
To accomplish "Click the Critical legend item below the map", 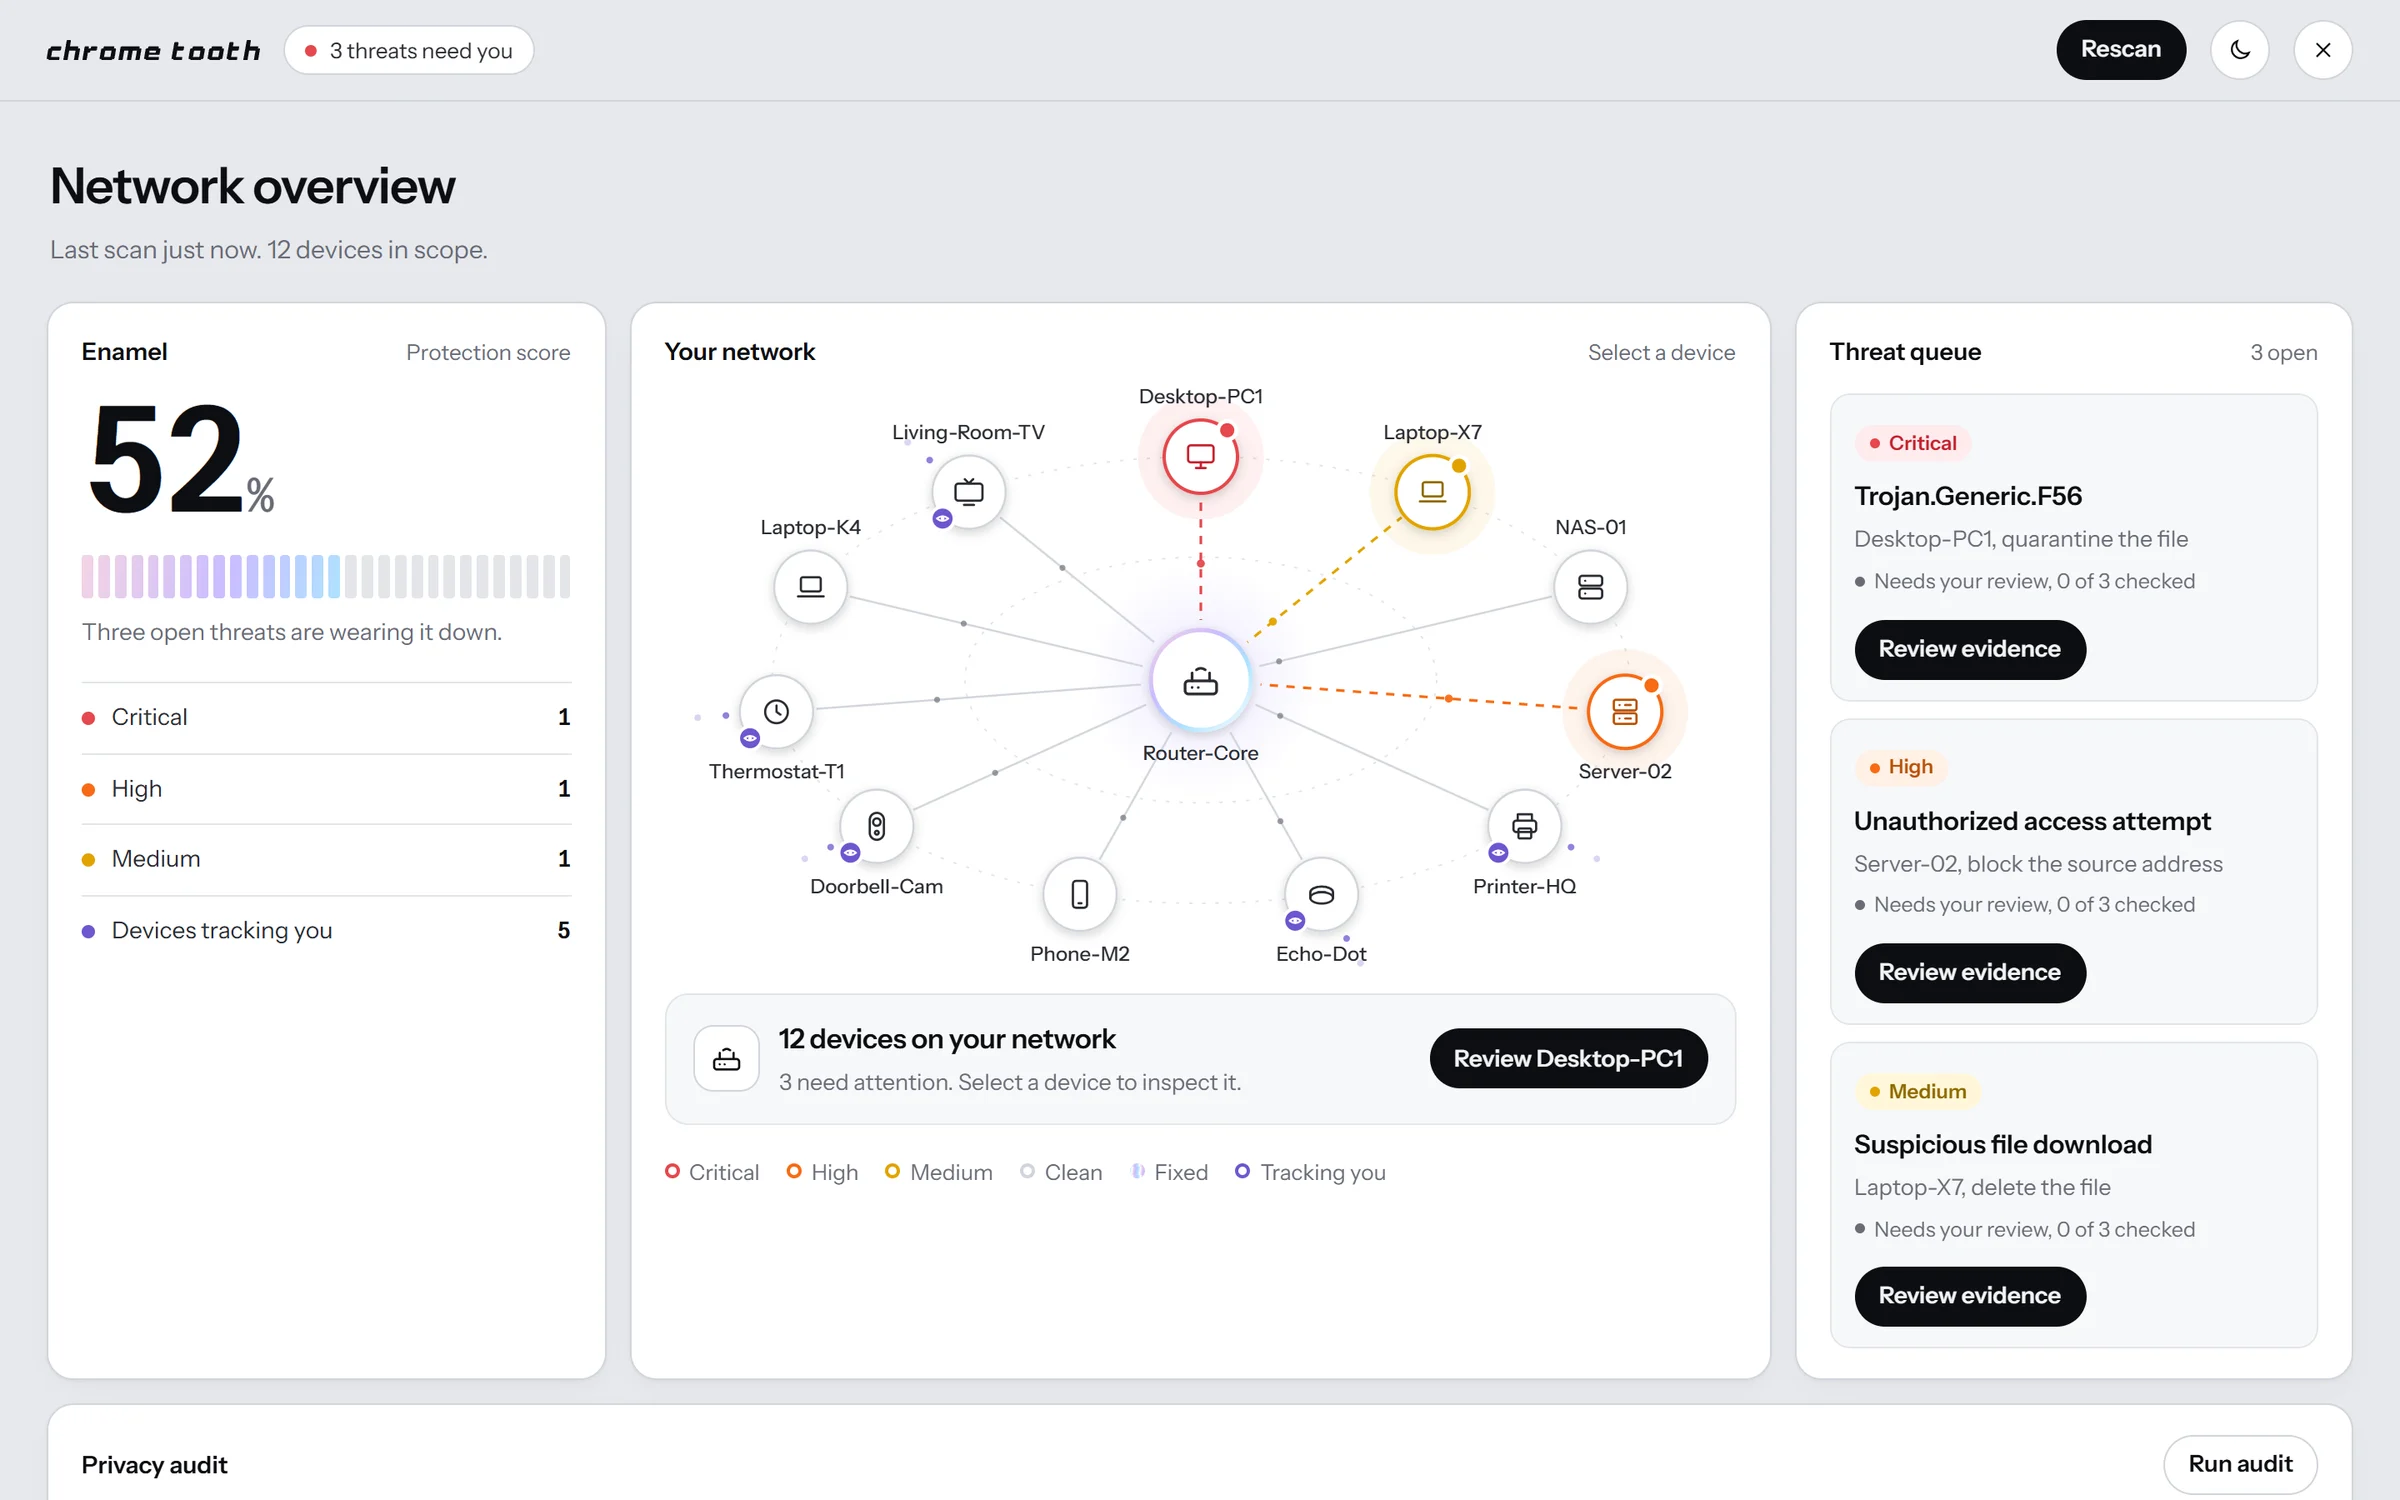I will pyautogui.click(x=712, y=1172).
